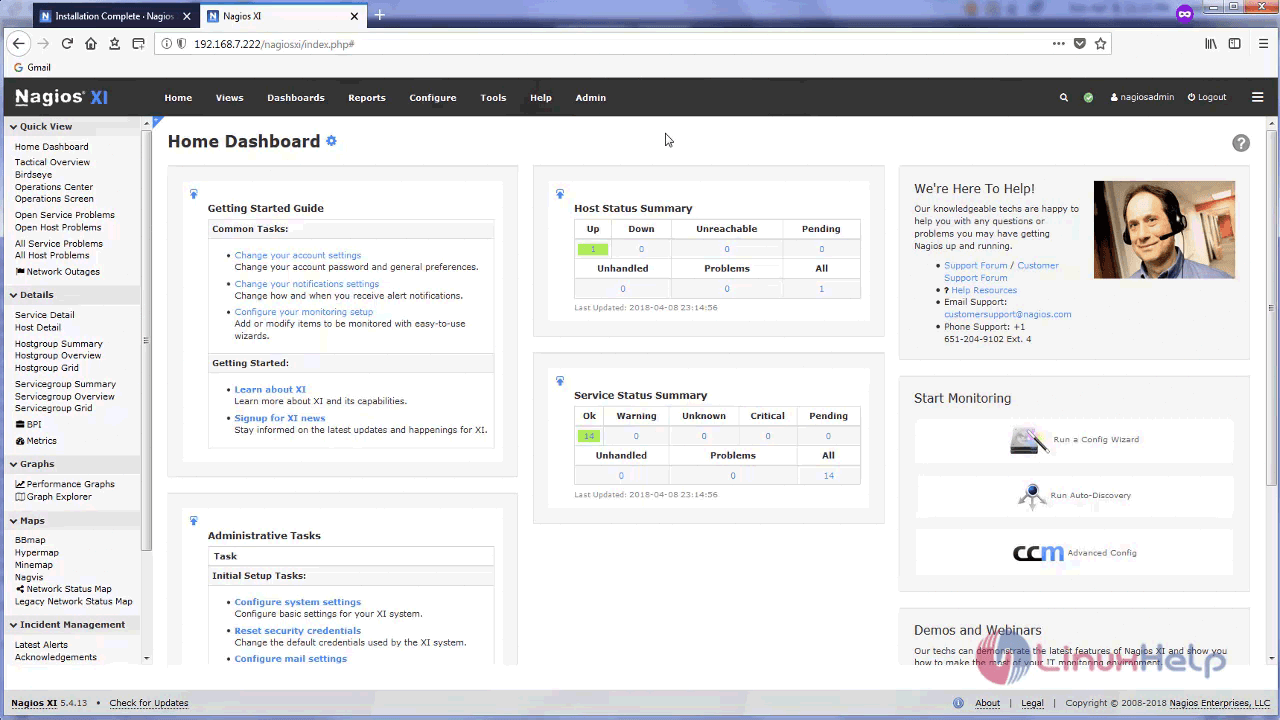Screen dimensions: 1280x720
Task: Open Network Outages in sidebar
Action: click(58, 272)
